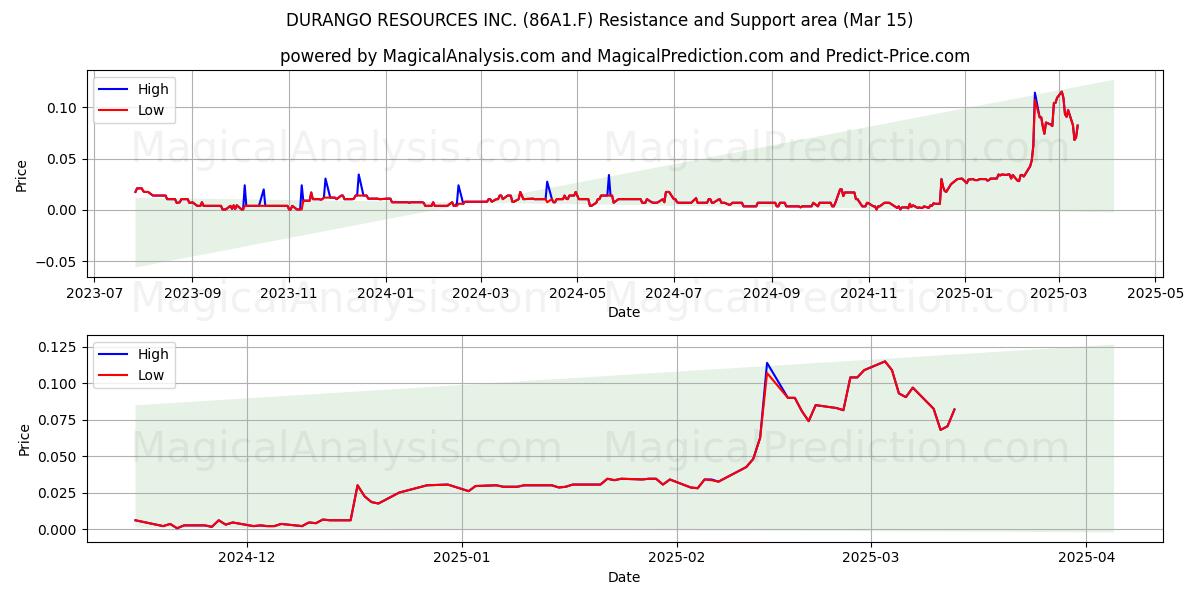The image size is (1200, 600).
Task: Click the 'Date' x-axis label of bottom chart
Action: tap(624, 577)
